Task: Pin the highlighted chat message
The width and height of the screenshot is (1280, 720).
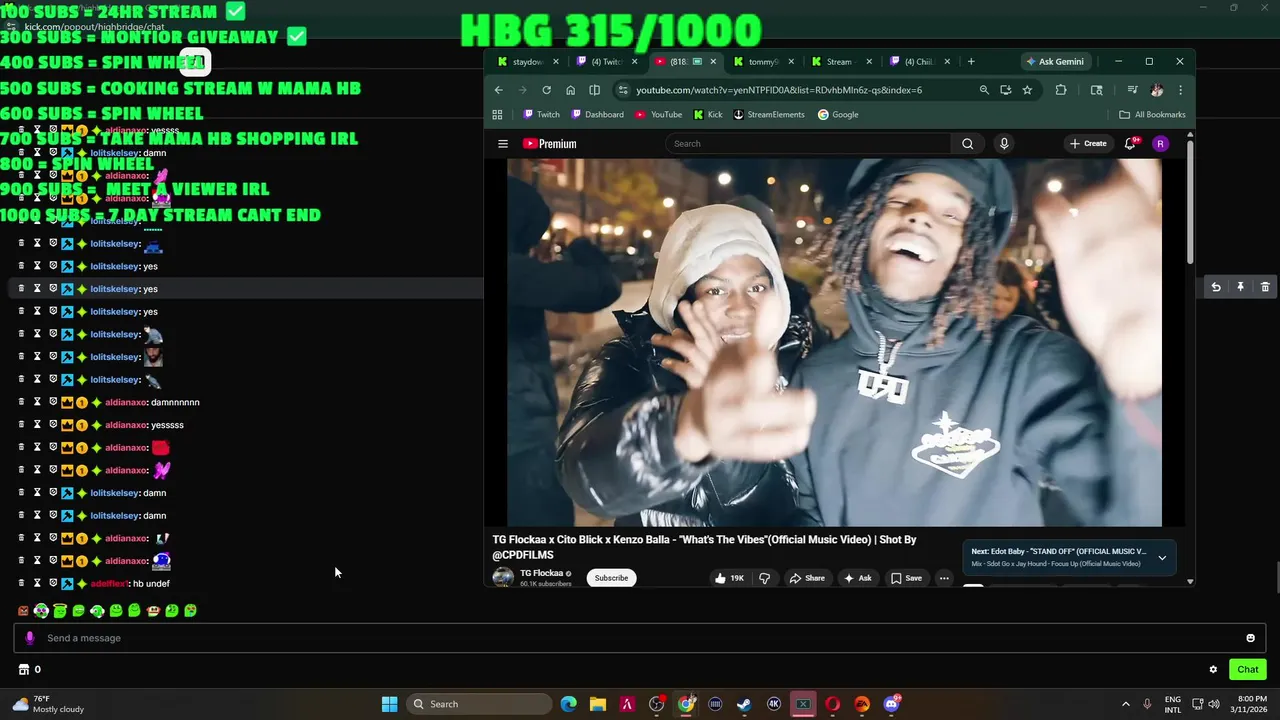Action: pyautogui.click(x=1240, y=287)
